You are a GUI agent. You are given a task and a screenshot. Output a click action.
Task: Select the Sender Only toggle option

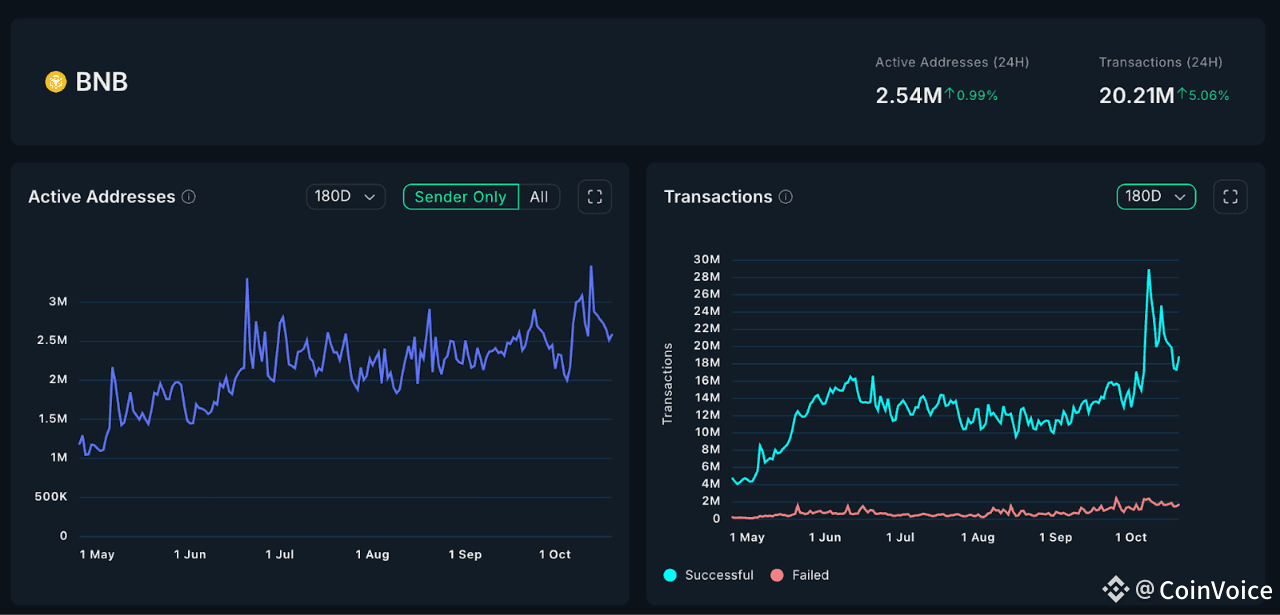[461, 197]
